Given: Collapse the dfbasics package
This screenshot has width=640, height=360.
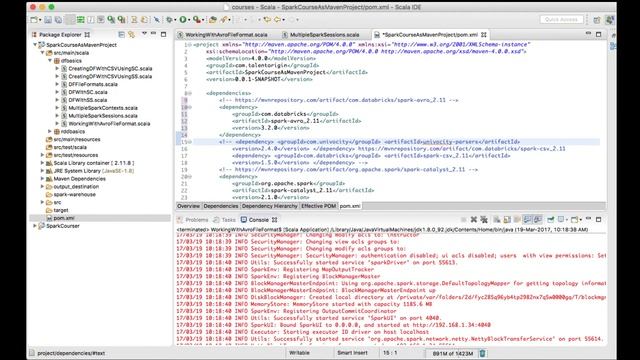Looking at the screenshot, I should 50,60.
